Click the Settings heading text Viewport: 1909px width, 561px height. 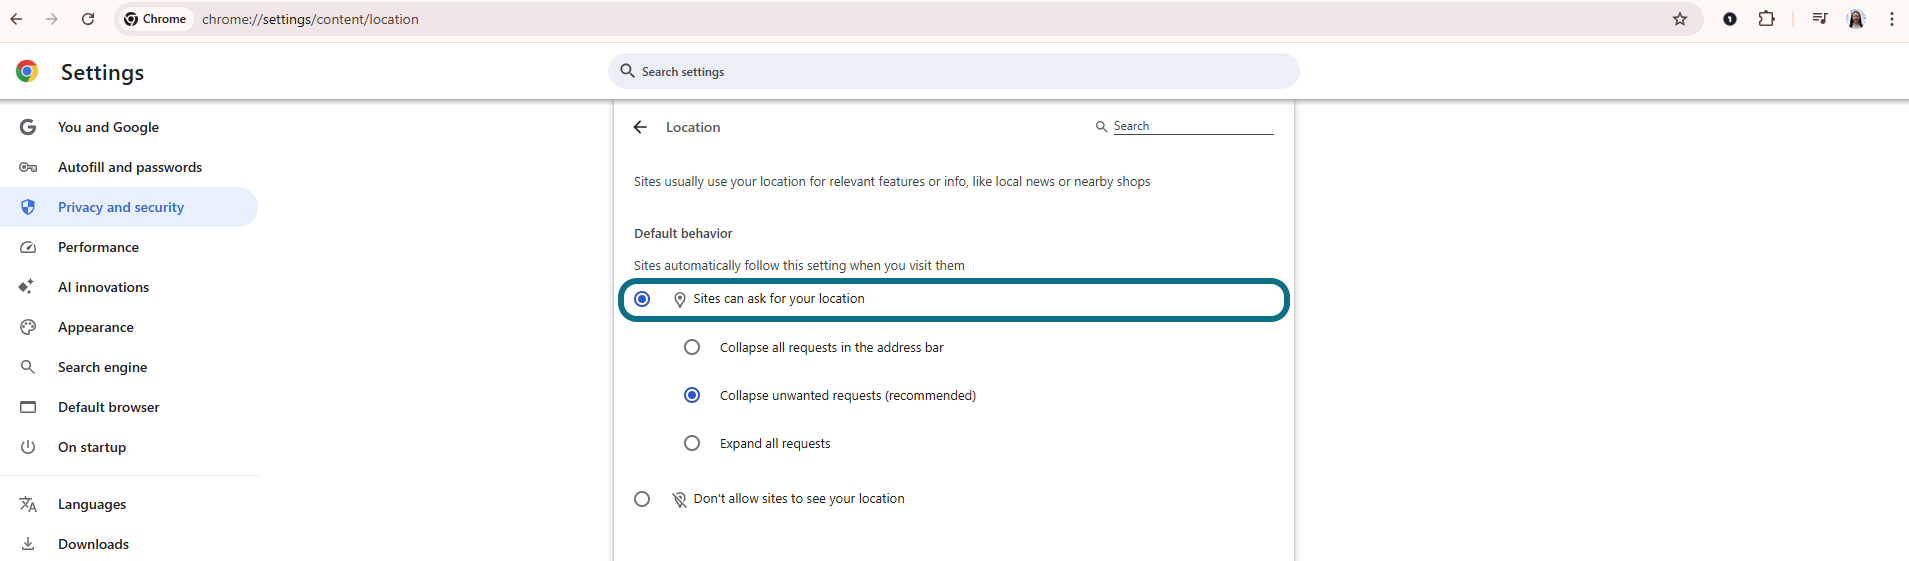click(x=102, y=72)
